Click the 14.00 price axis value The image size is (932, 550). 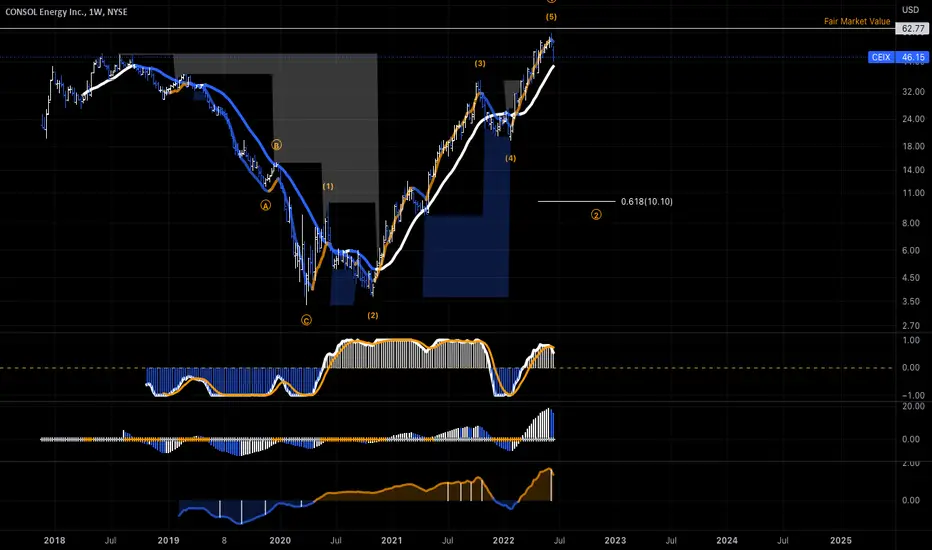click(x=913, y=170)
